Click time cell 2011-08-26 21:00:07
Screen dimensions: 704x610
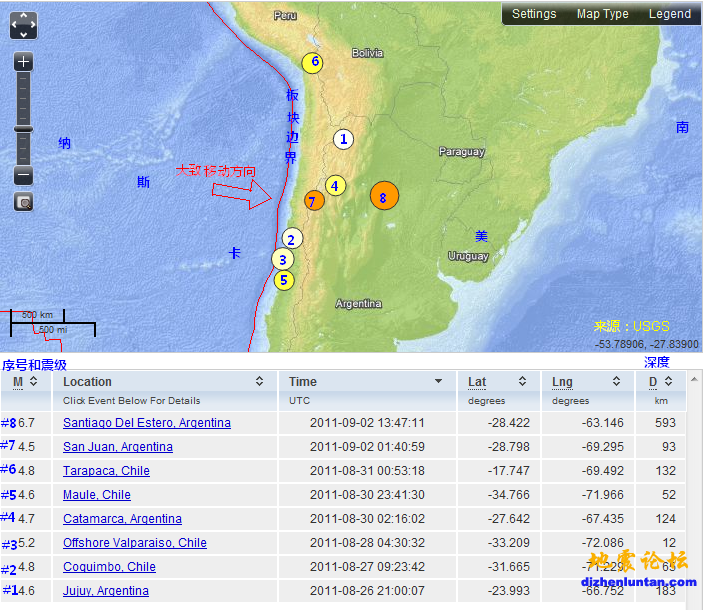pyautogui.click(x=367, y=591)
